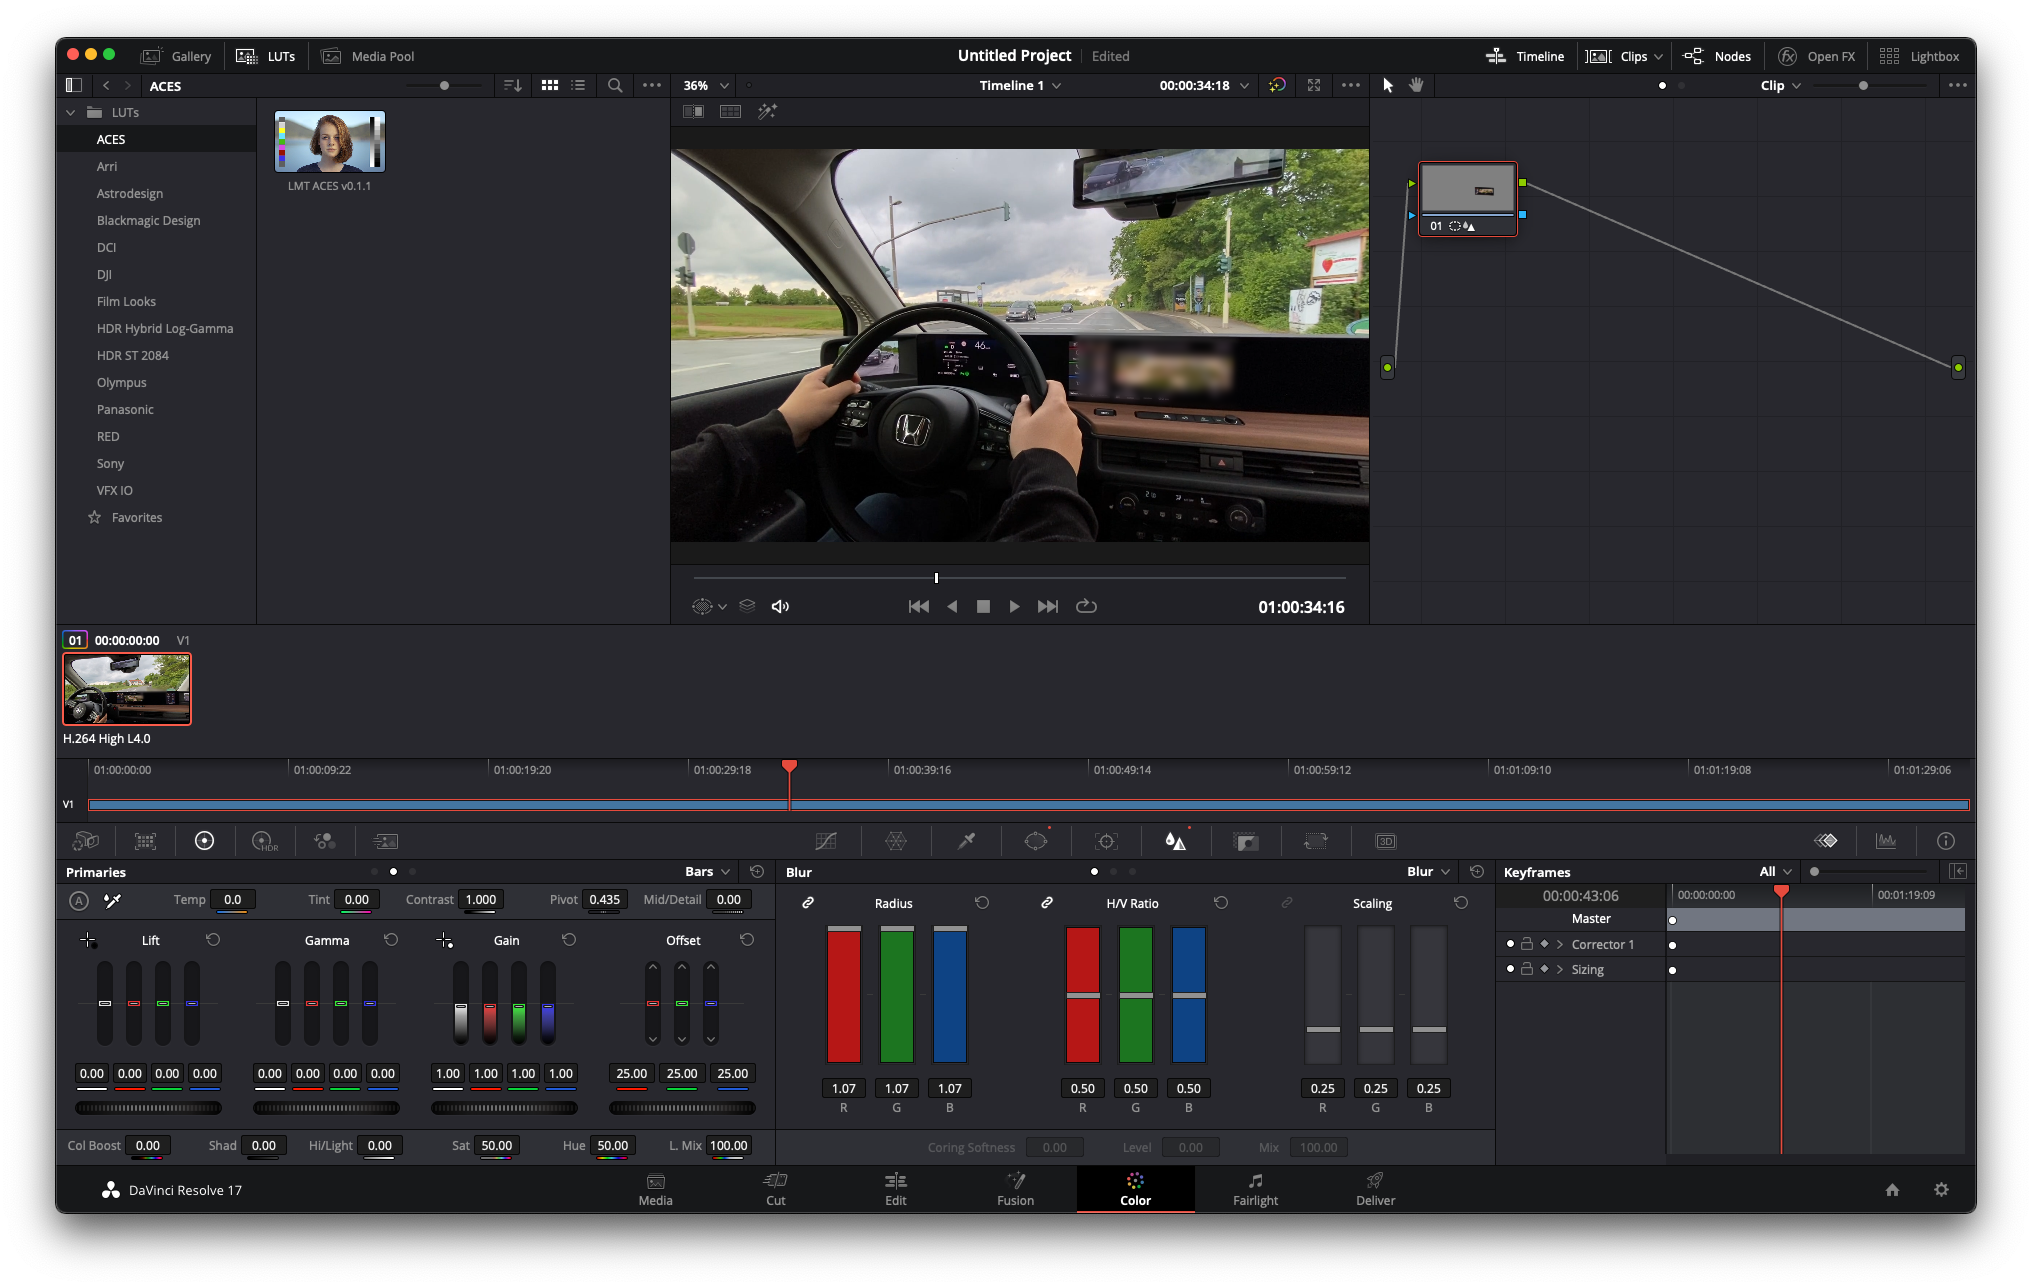Open the Tracker palette icon
Viewport: 2032px width, 1287px height.
coord(1106,841)
